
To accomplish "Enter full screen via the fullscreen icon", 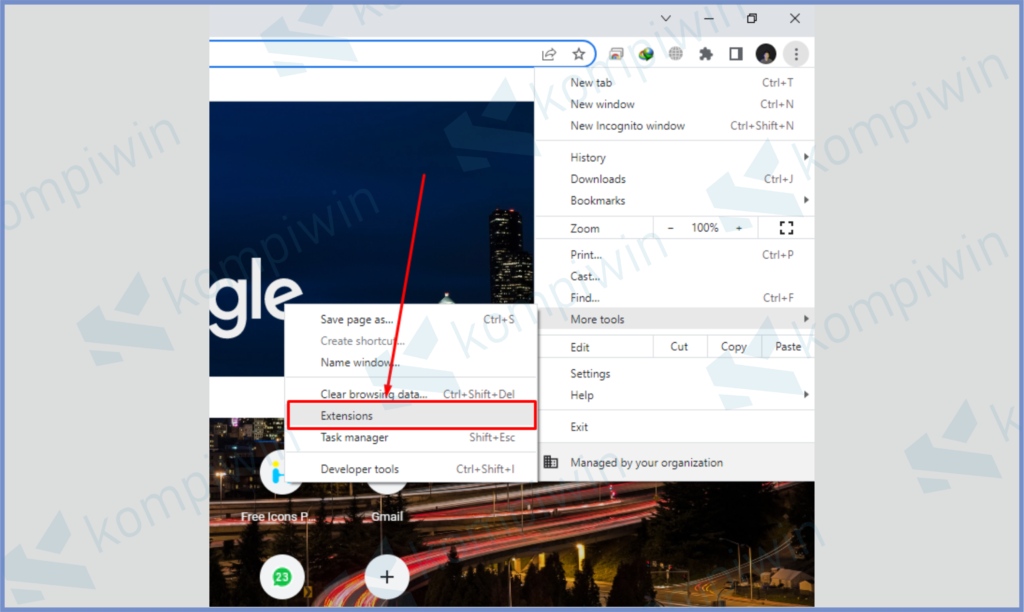I will point(787,227).
